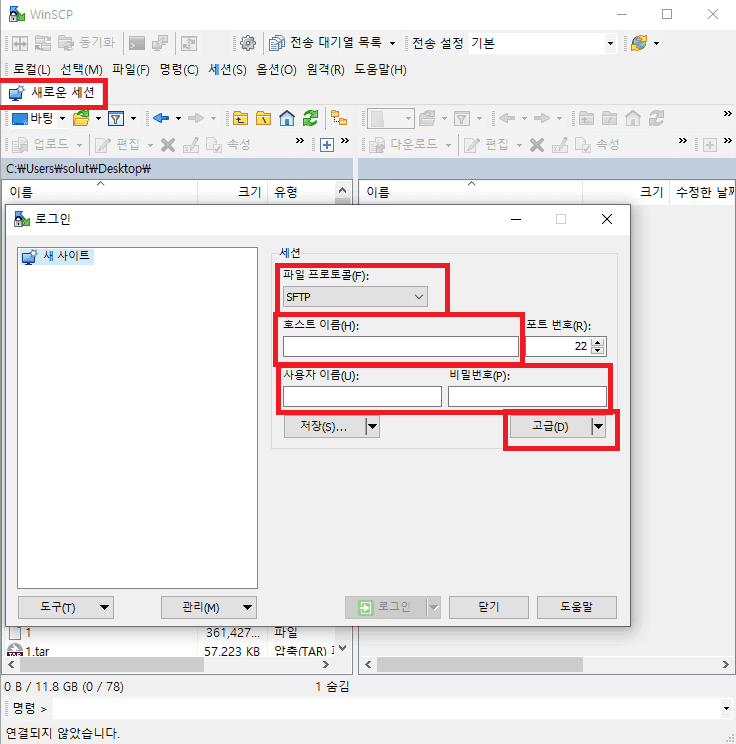The image size is (736, 744).
Task: Increase the port number with up stepper
Action: point(598,342)
